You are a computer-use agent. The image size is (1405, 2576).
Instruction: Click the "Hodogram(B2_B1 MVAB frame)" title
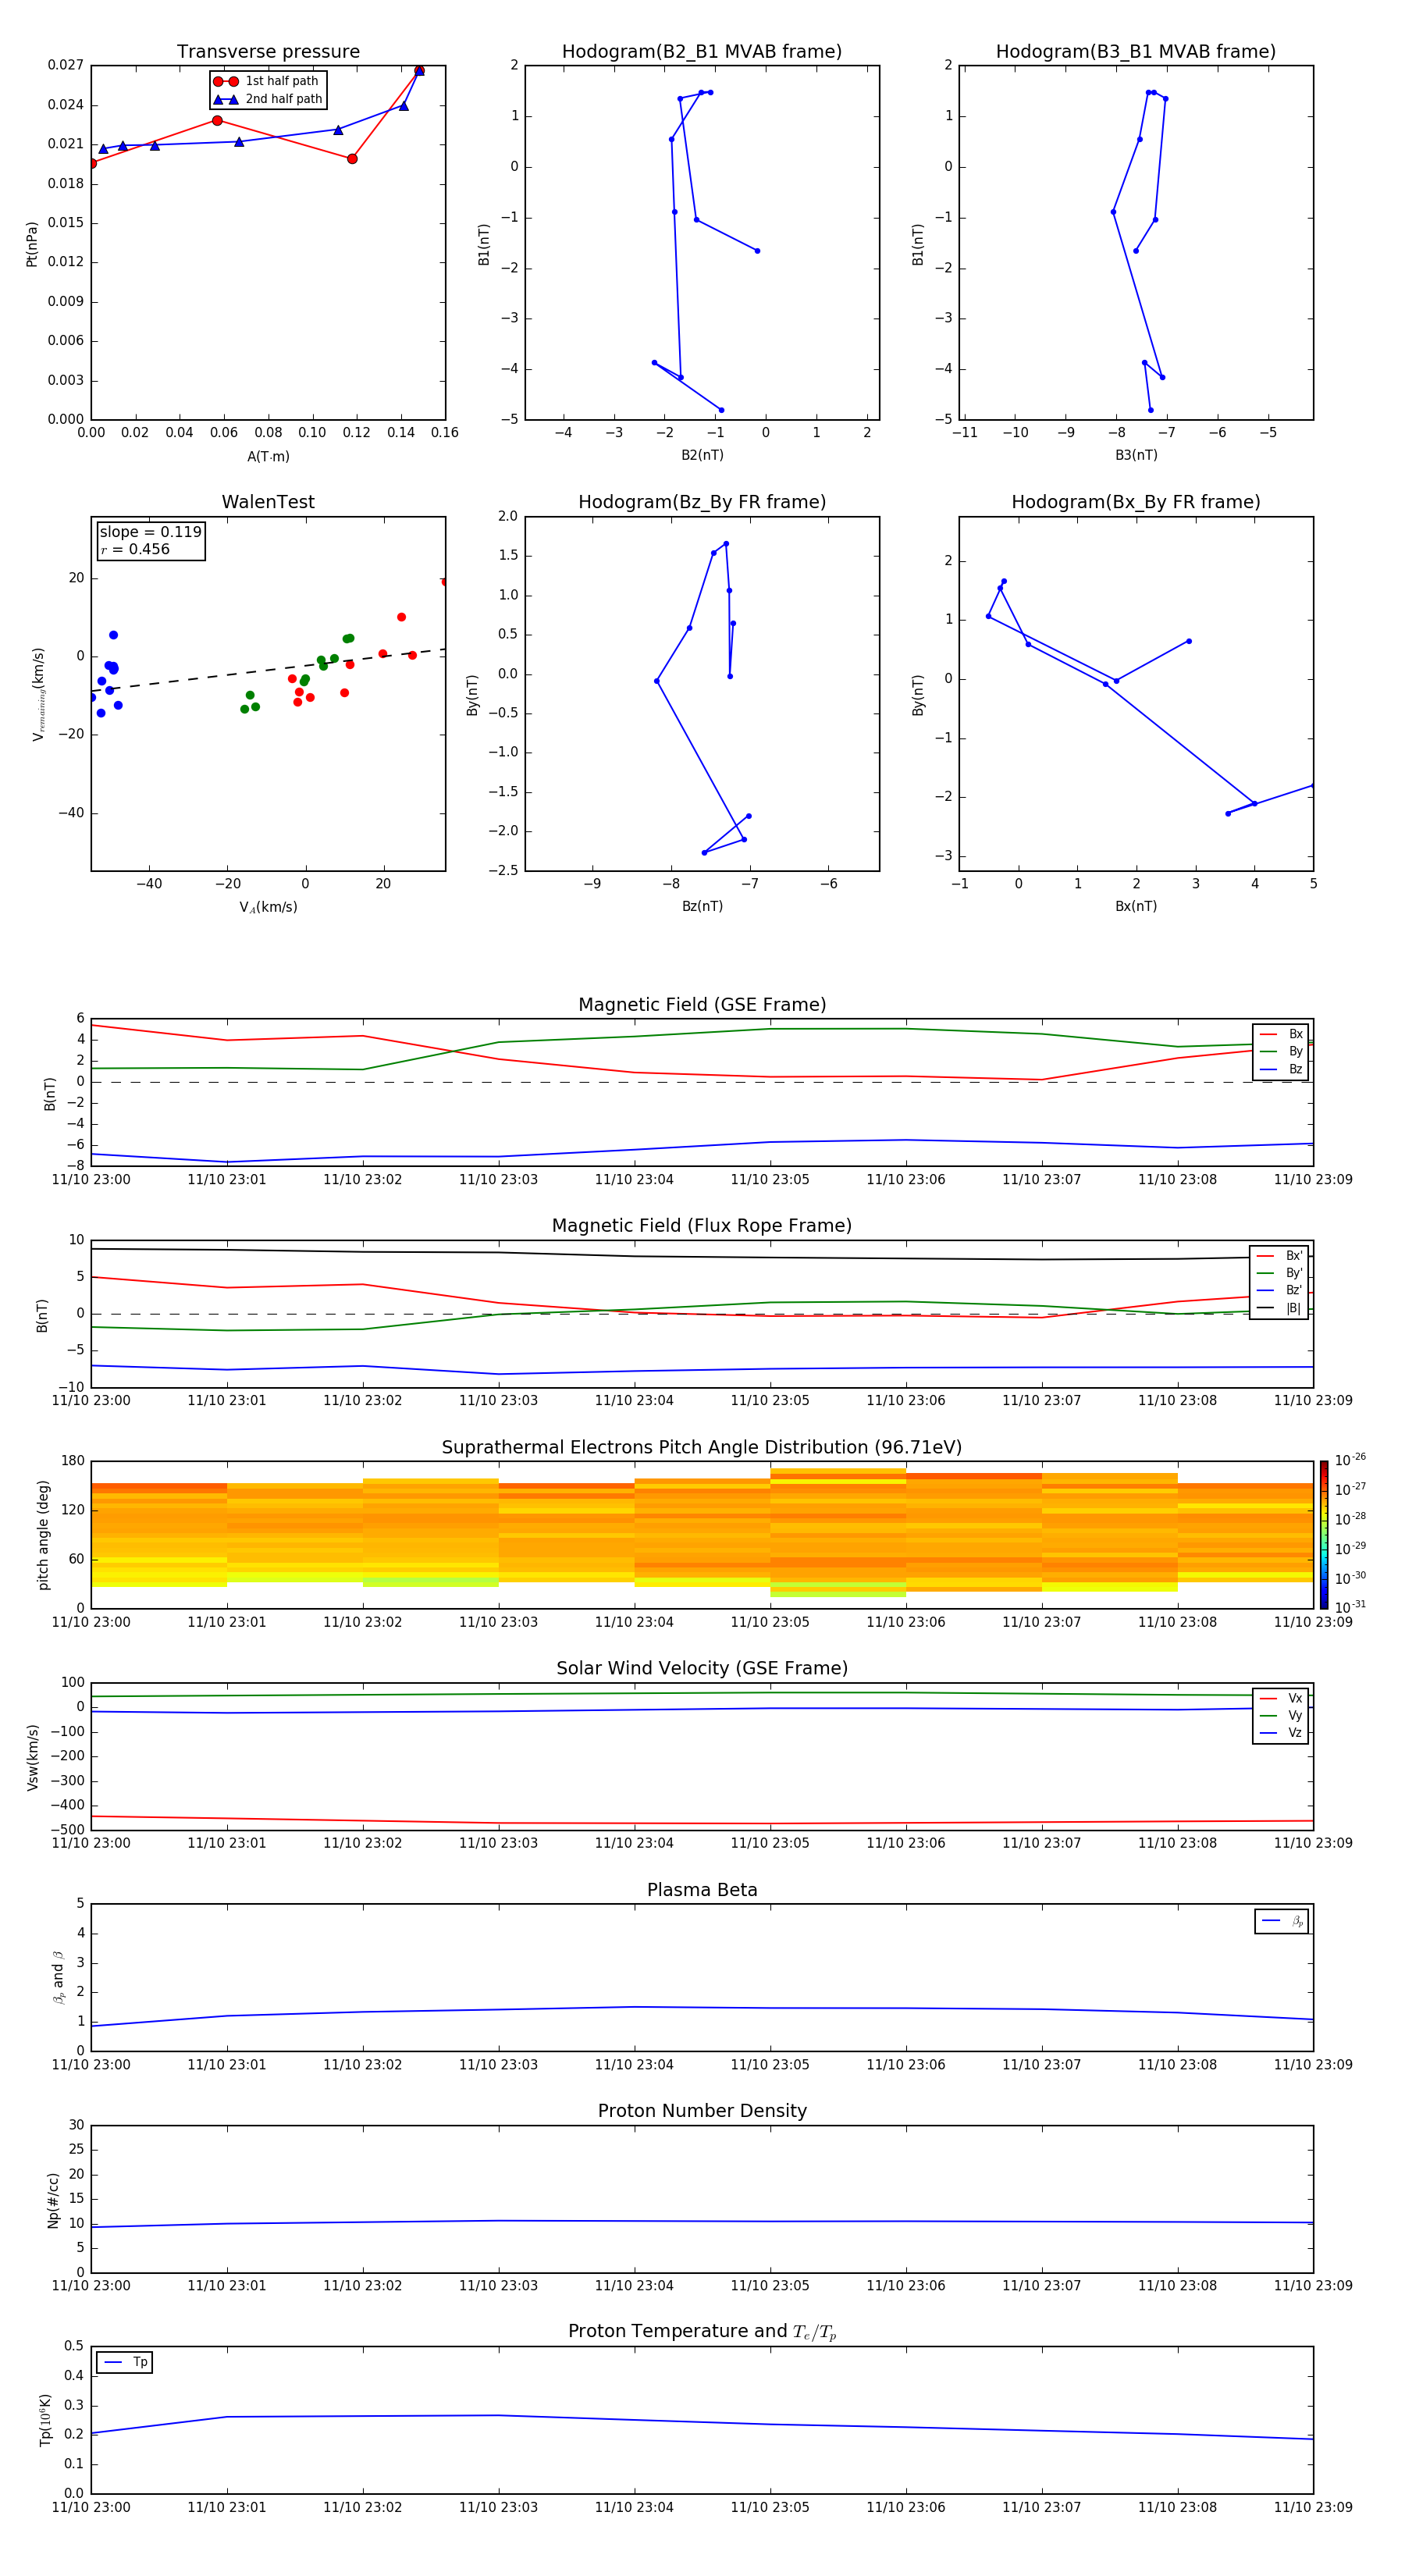click(702, 52)
